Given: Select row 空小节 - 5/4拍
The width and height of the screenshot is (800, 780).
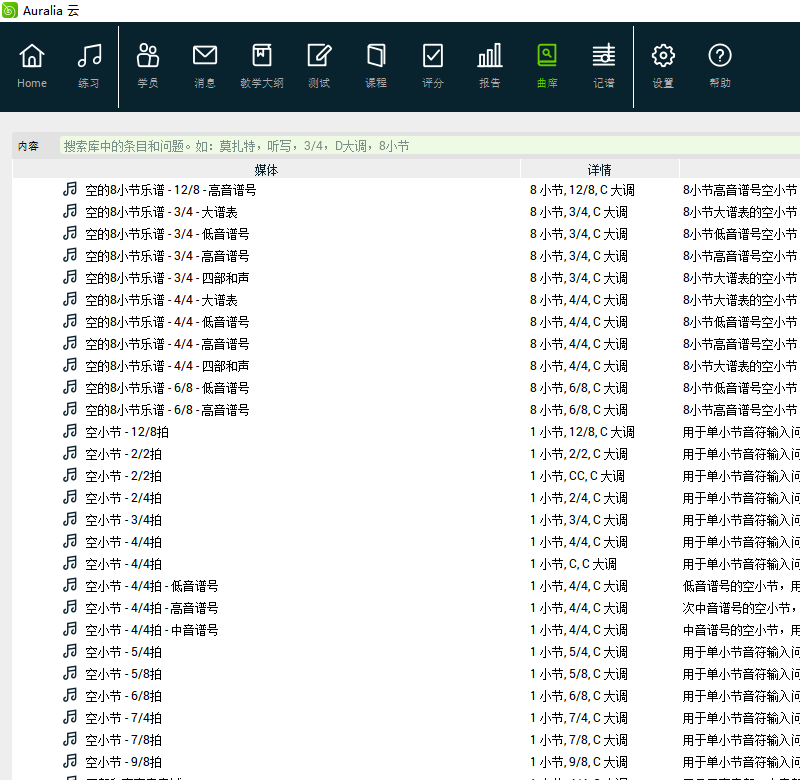Looking at the screenshot, I should pyautogui.click(x=406, y=651).
